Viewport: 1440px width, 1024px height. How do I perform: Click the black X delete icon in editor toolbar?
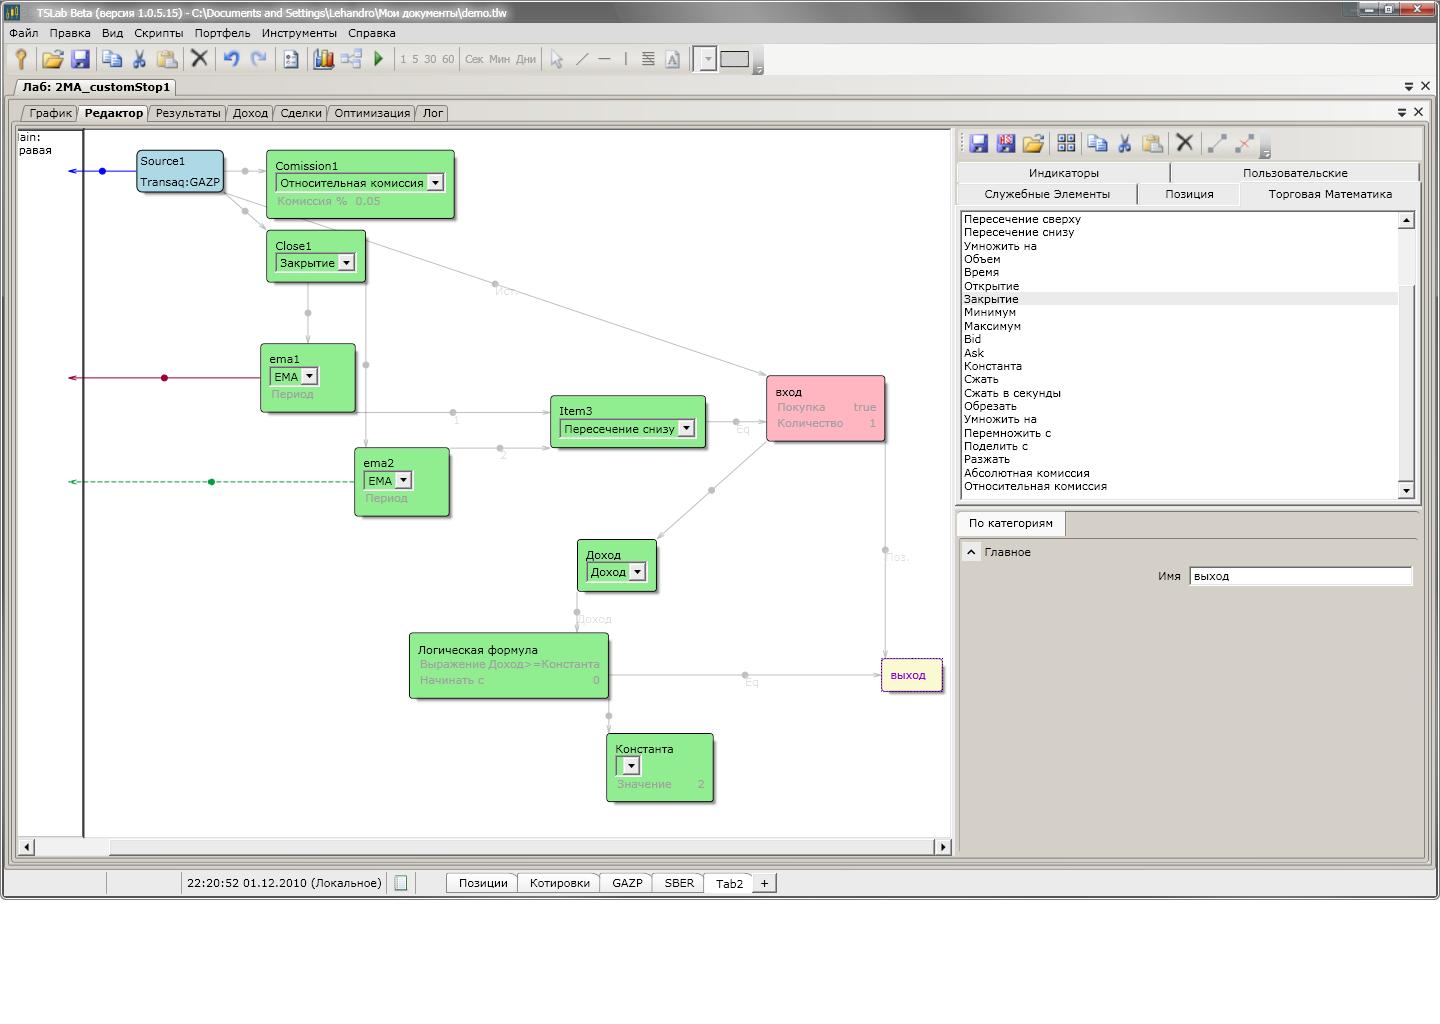pyautogui.click(x=1185, y=143)
